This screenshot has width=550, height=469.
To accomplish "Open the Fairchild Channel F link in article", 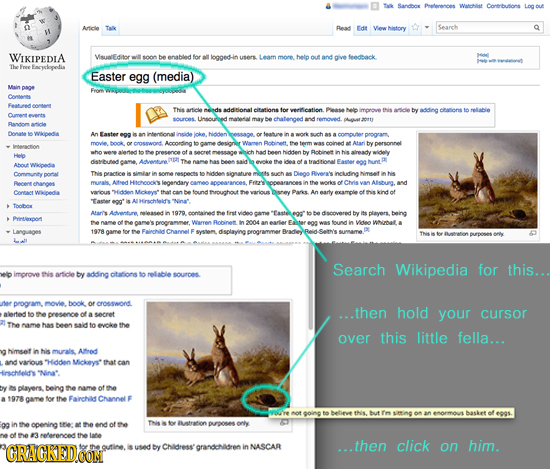I will pyautogui.click(x=168, y=232).
